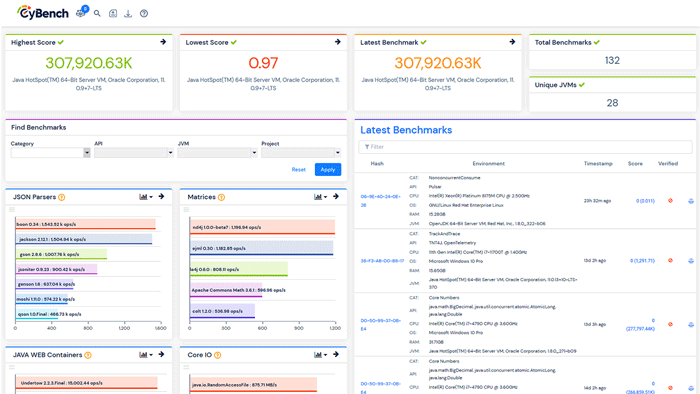Click the Apply button

[328, 170]
